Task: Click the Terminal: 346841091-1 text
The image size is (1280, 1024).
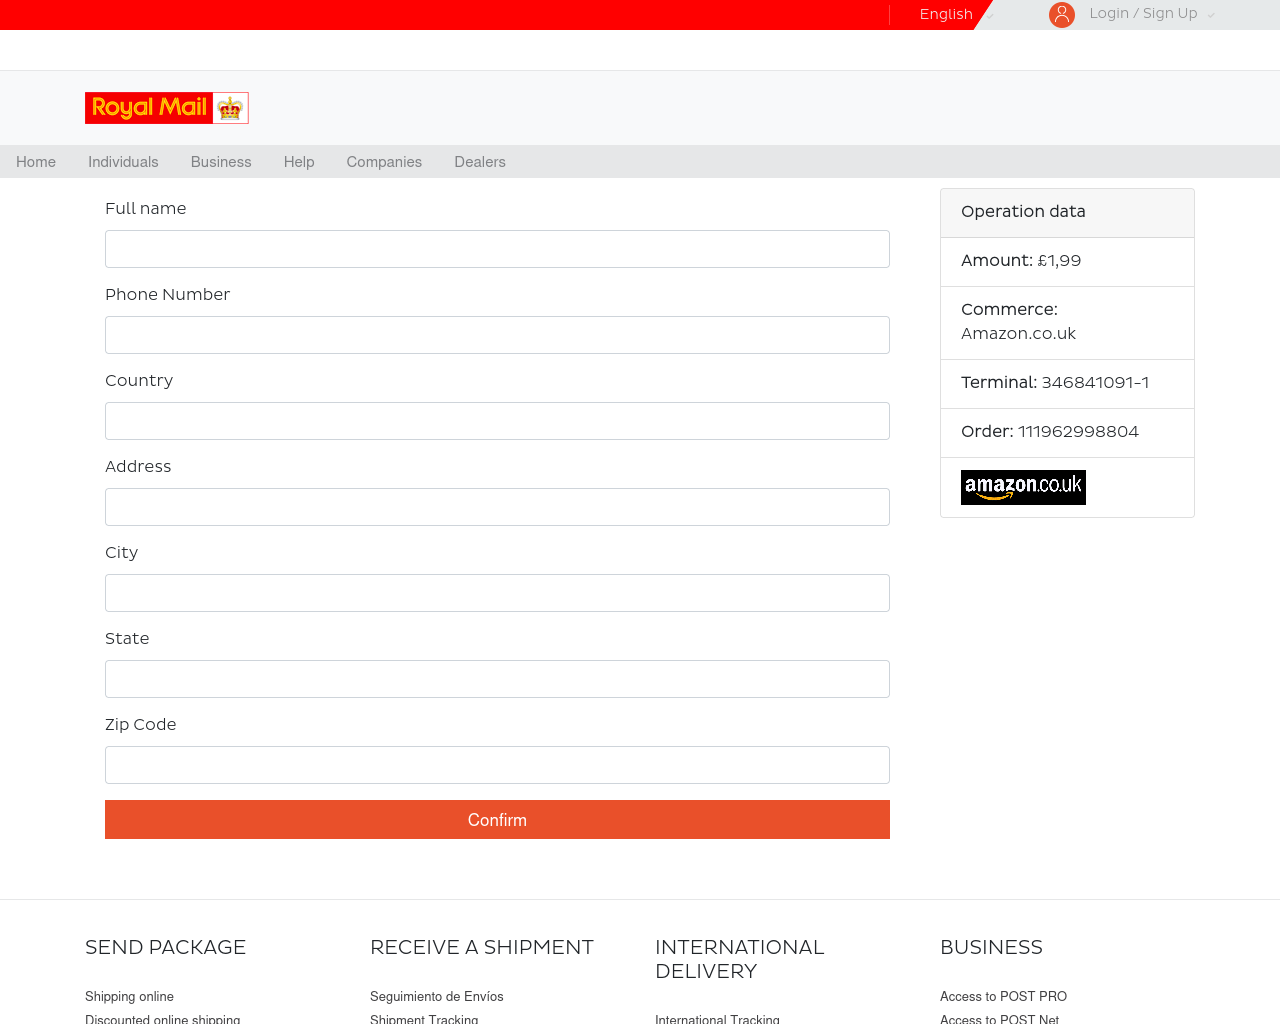Action: pyautogui.click(x=1055, y=383)
